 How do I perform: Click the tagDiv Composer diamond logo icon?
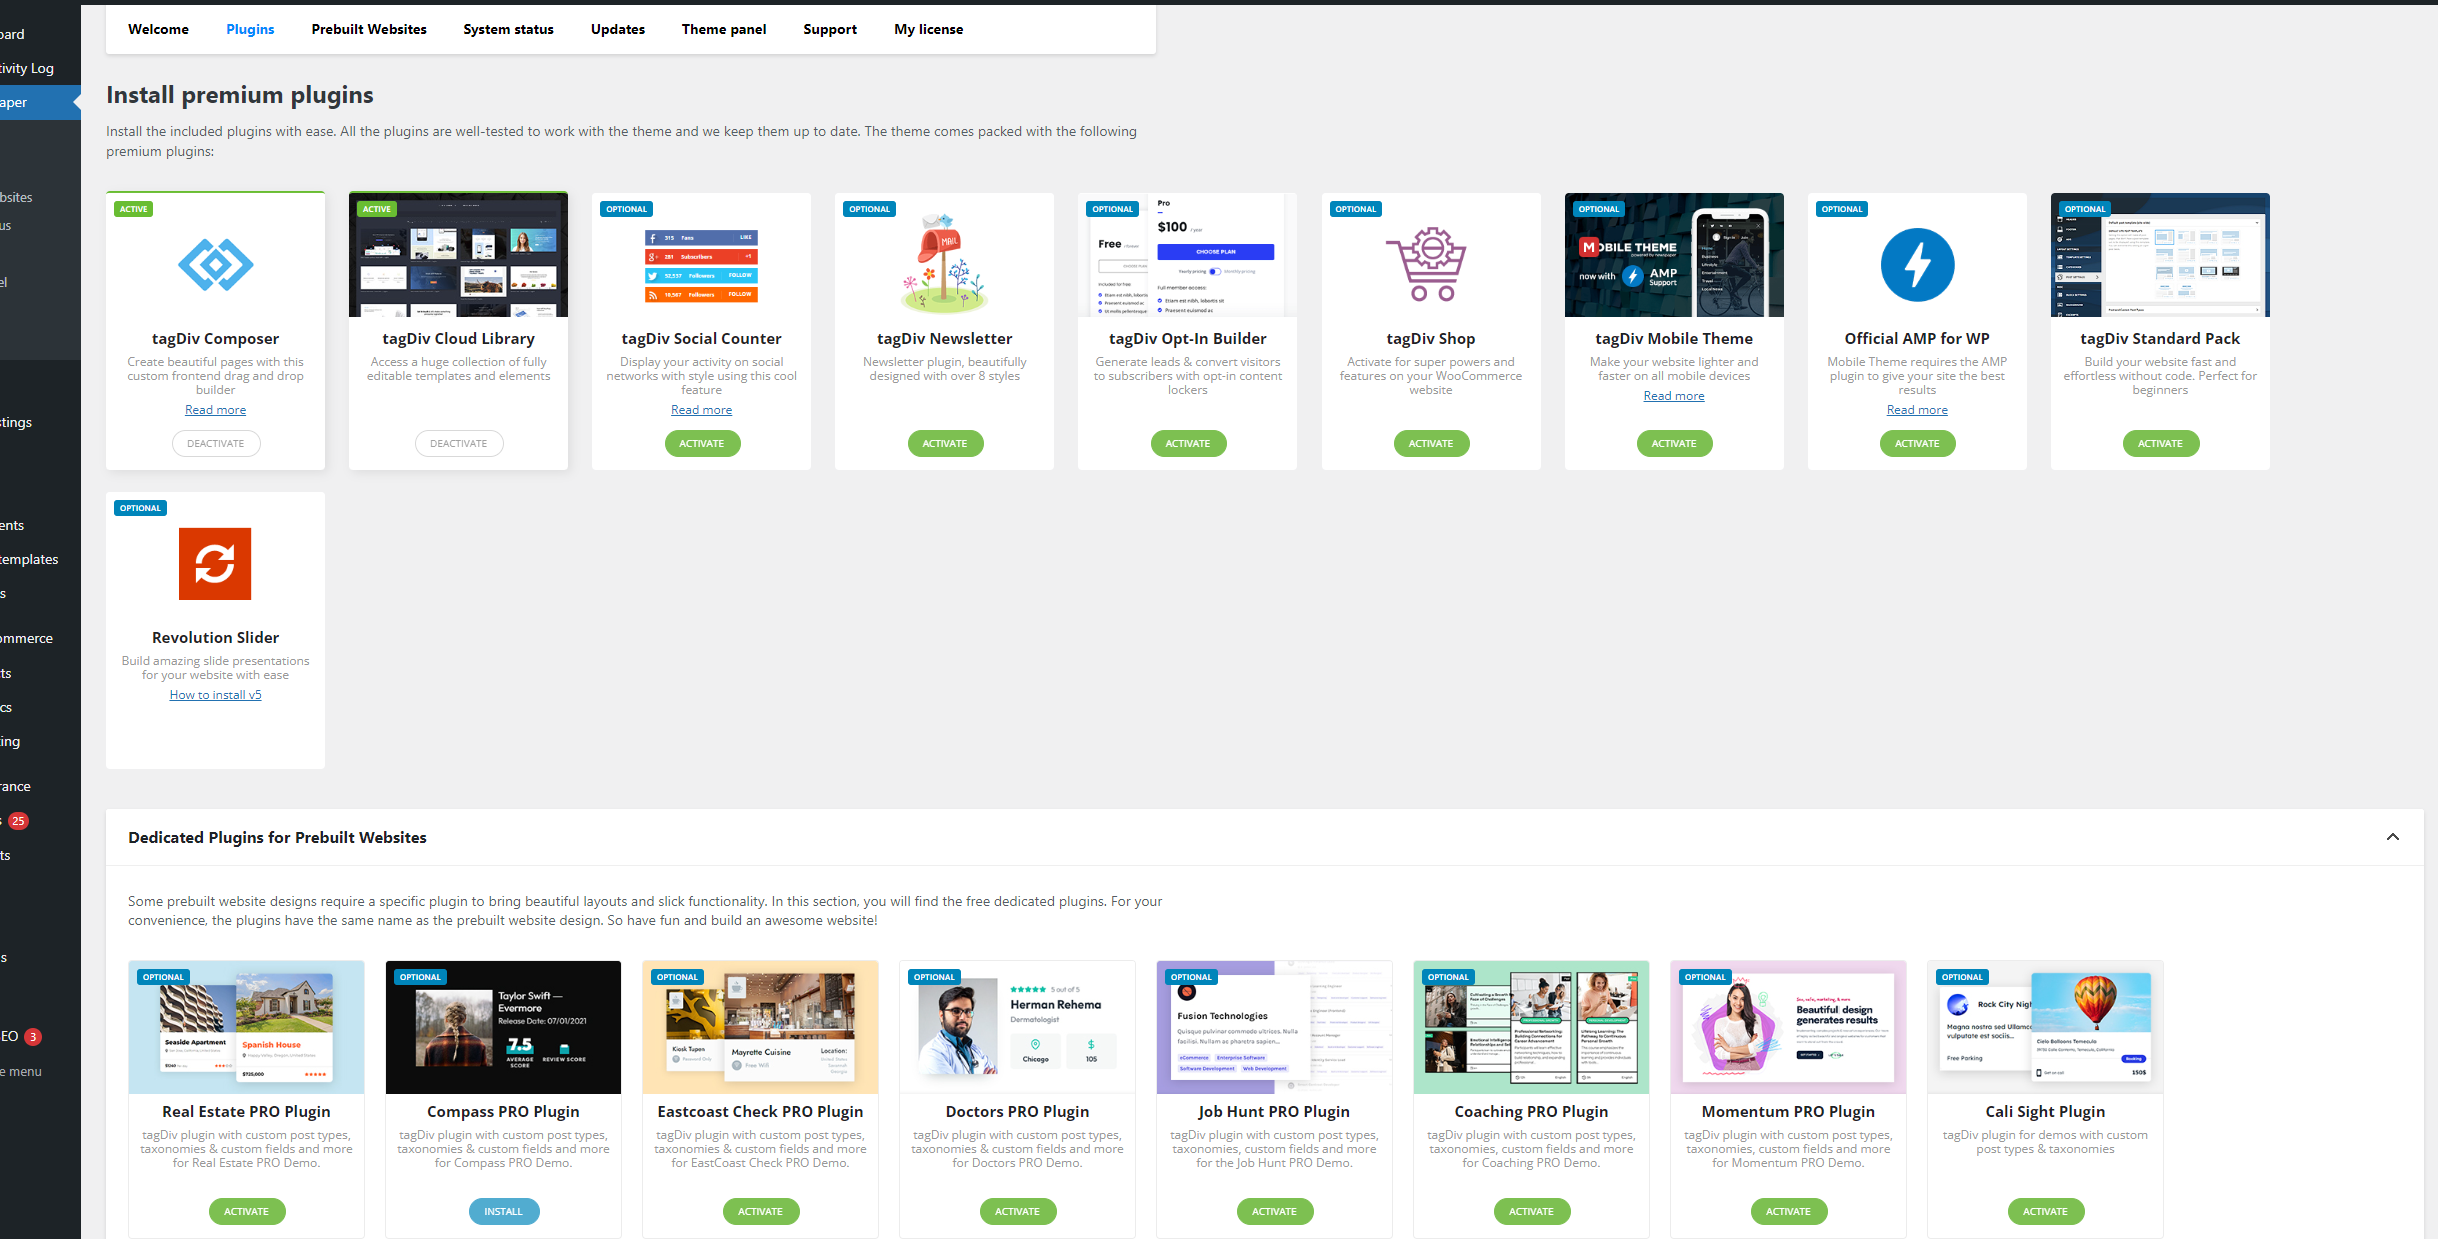tap(215, 265)
